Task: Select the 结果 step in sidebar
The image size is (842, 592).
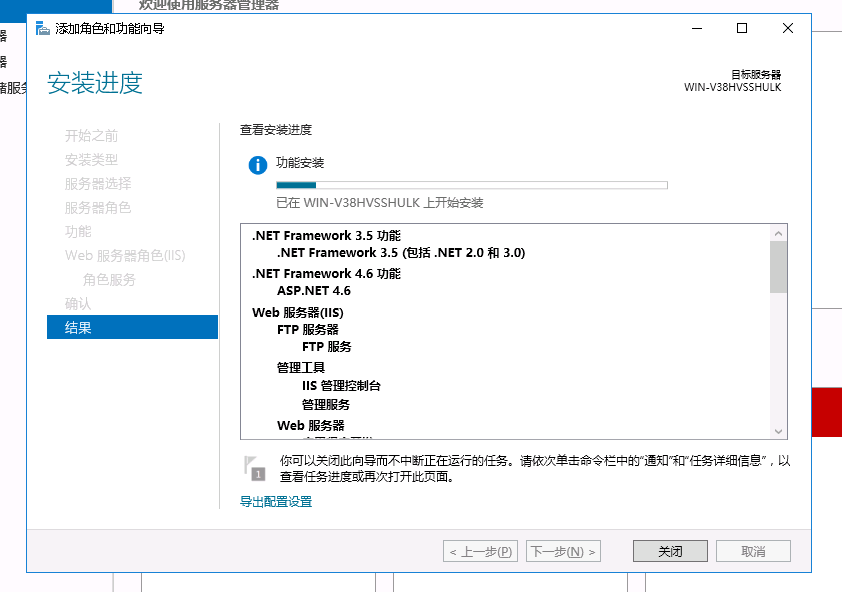Action: point(132,327)
